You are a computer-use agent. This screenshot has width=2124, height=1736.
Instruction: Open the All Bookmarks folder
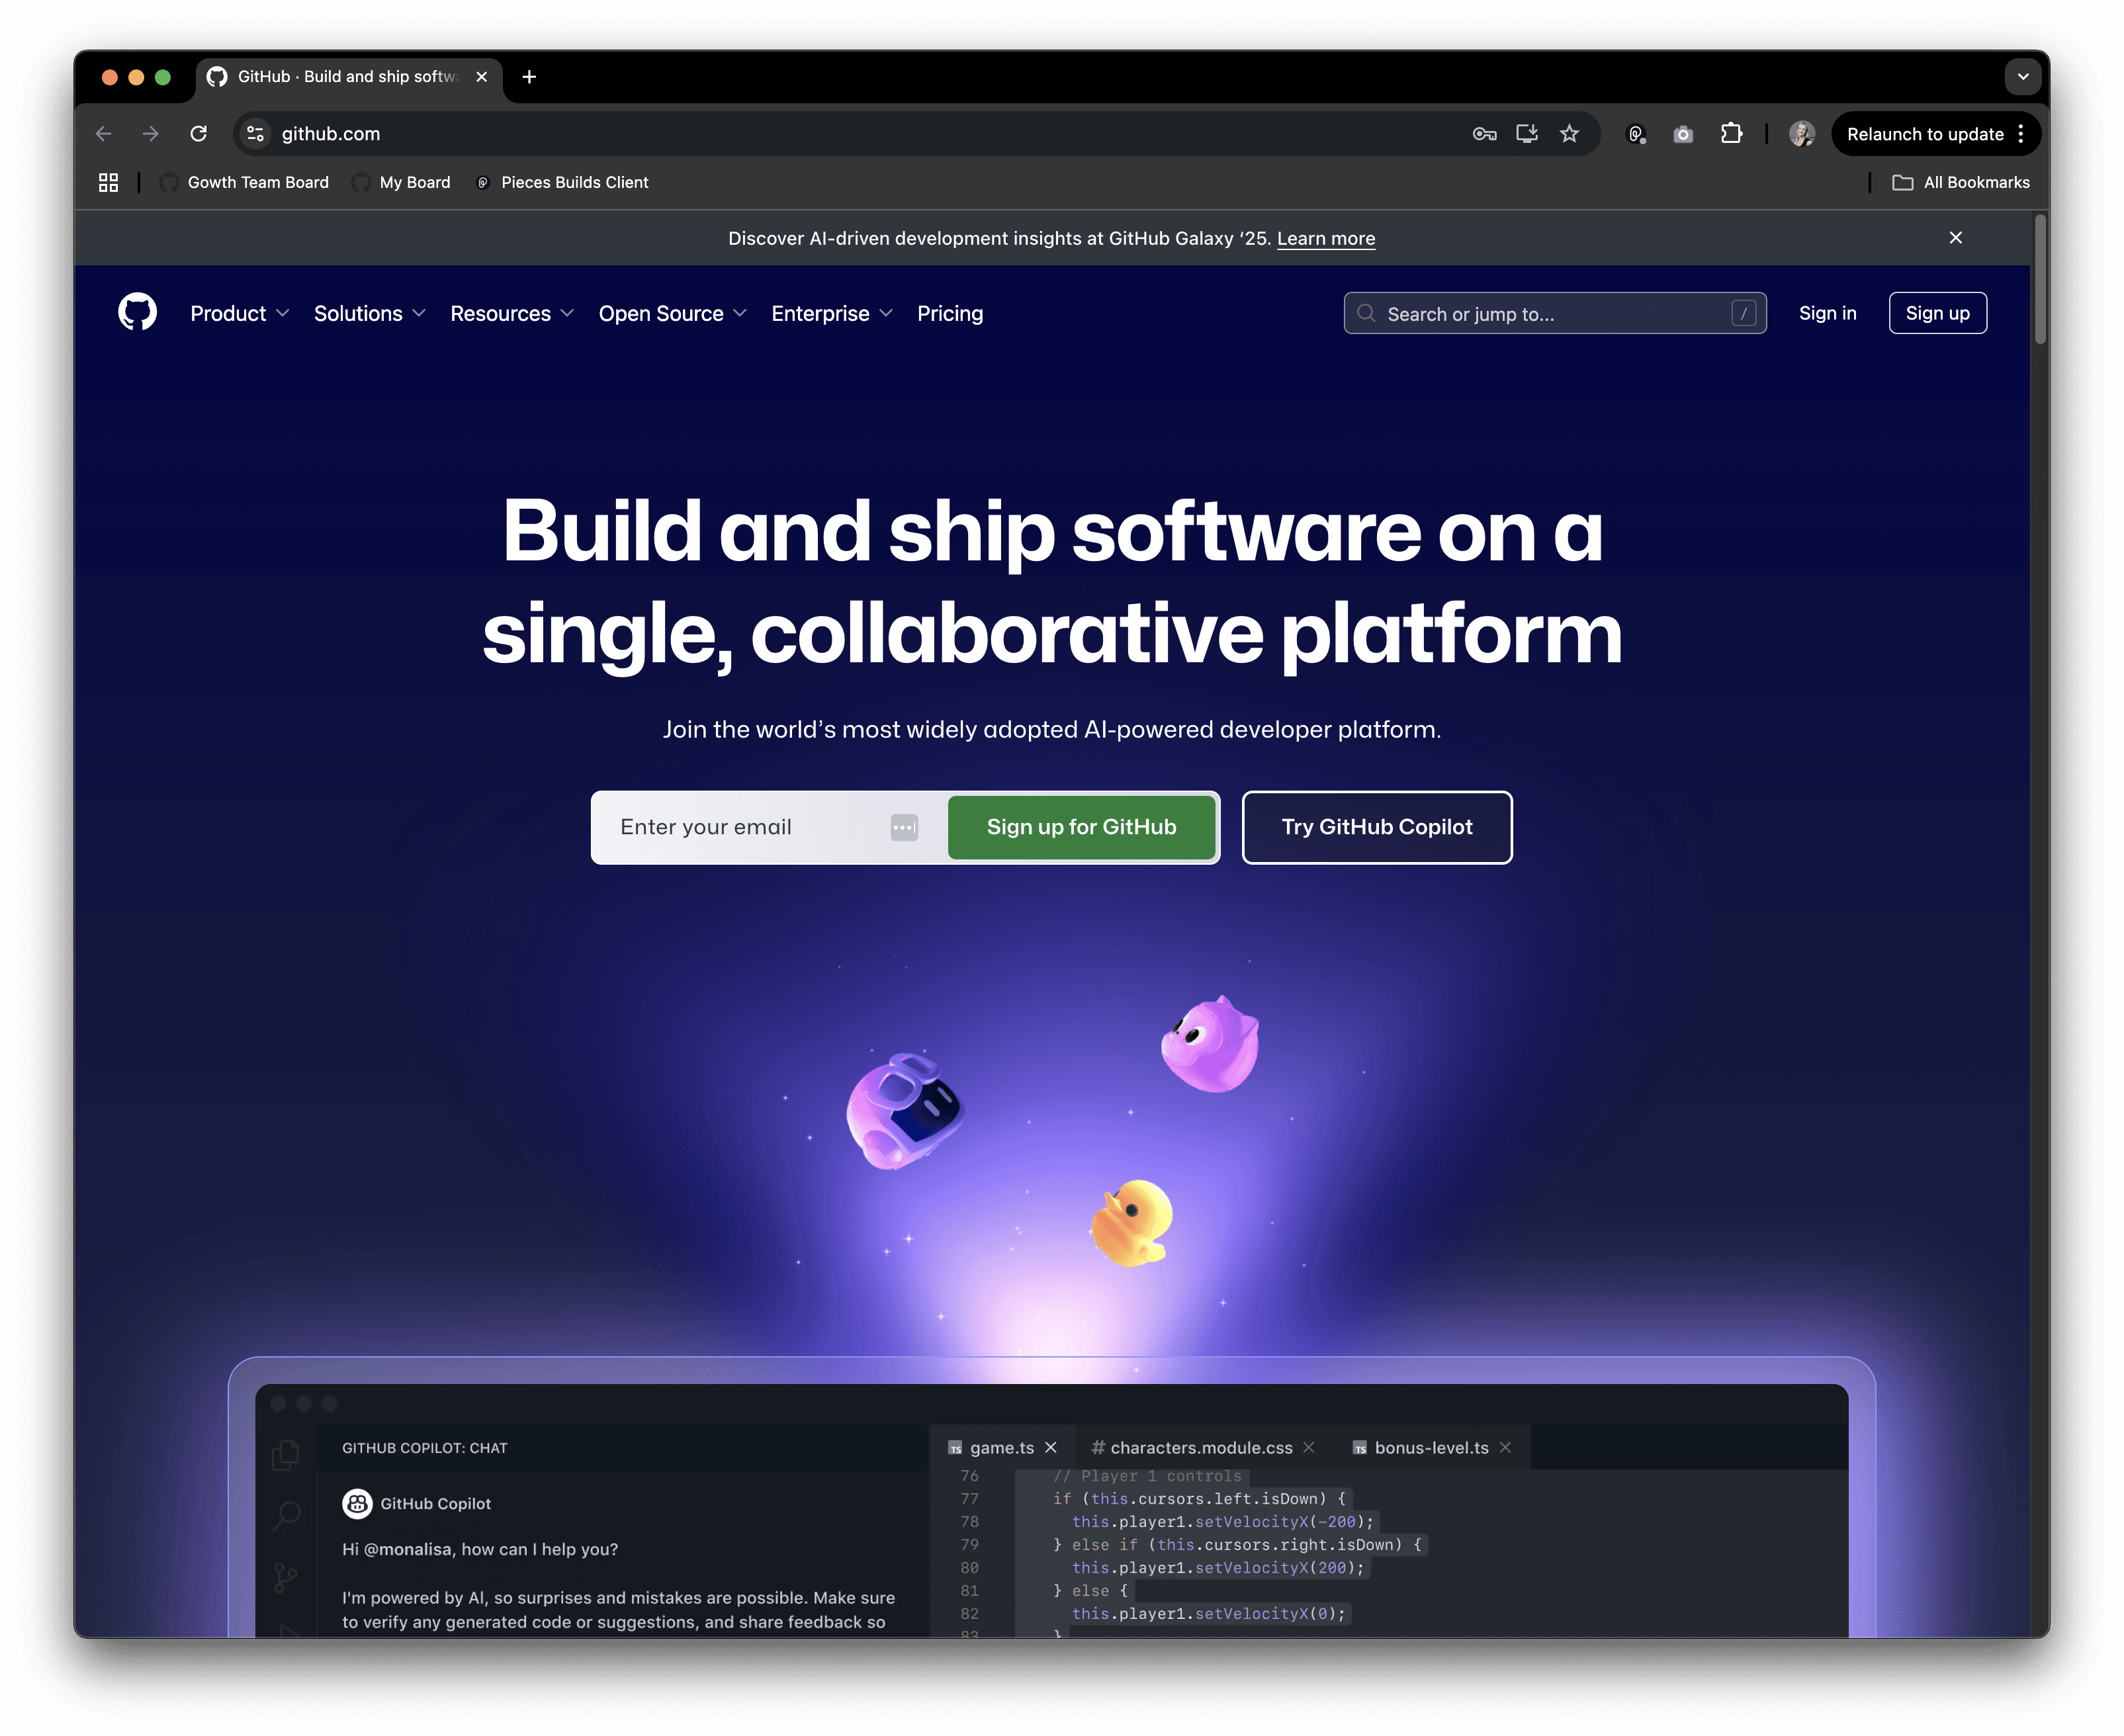point(1961,182)
